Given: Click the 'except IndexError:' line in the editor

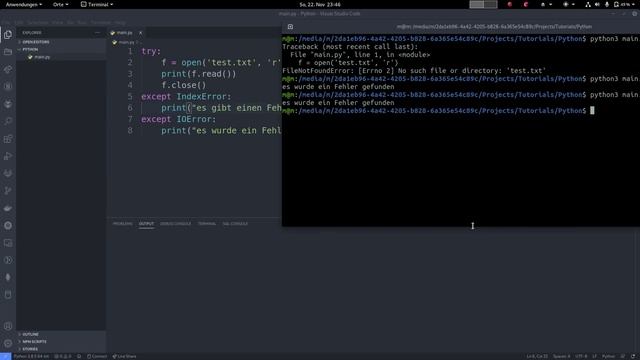Looking at the screenshot, I should 186,97.
